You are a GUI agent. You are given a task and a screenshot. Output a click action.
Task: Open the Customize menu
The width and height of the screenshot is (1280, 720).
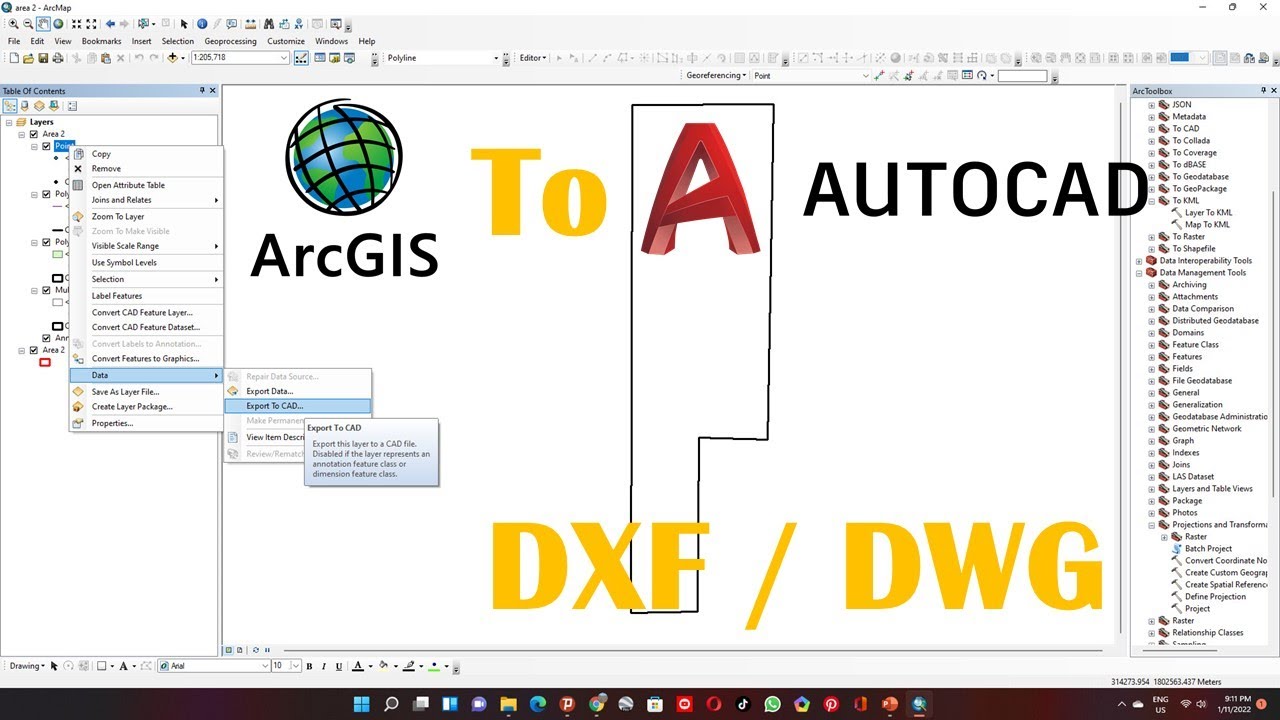coord(286,41)
